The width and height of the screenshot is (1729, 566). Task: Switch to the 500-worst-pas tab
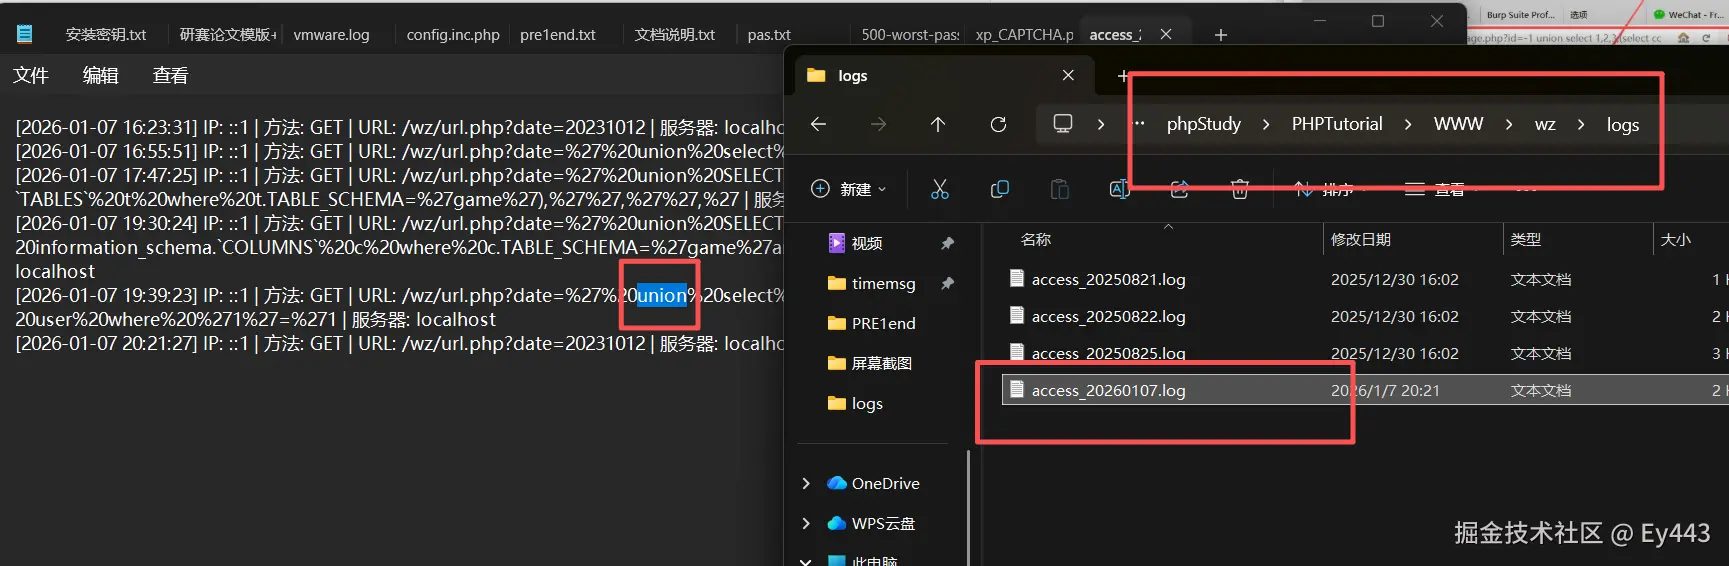point(910,34)
